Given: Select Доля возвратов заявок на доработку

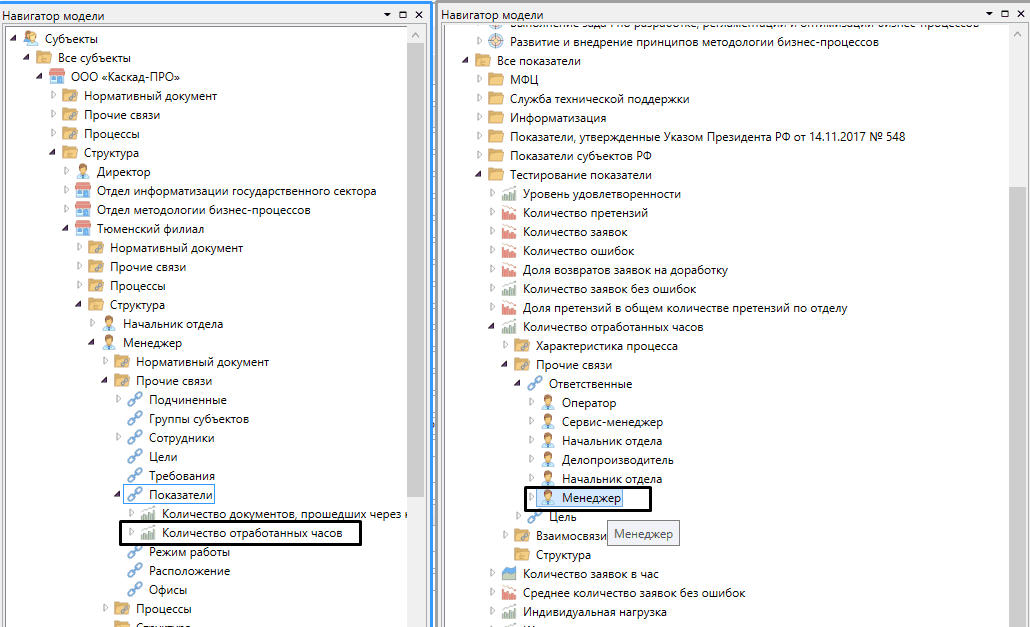Looking at the screenshot, I should pyautogui.click(x=625, y=270).
